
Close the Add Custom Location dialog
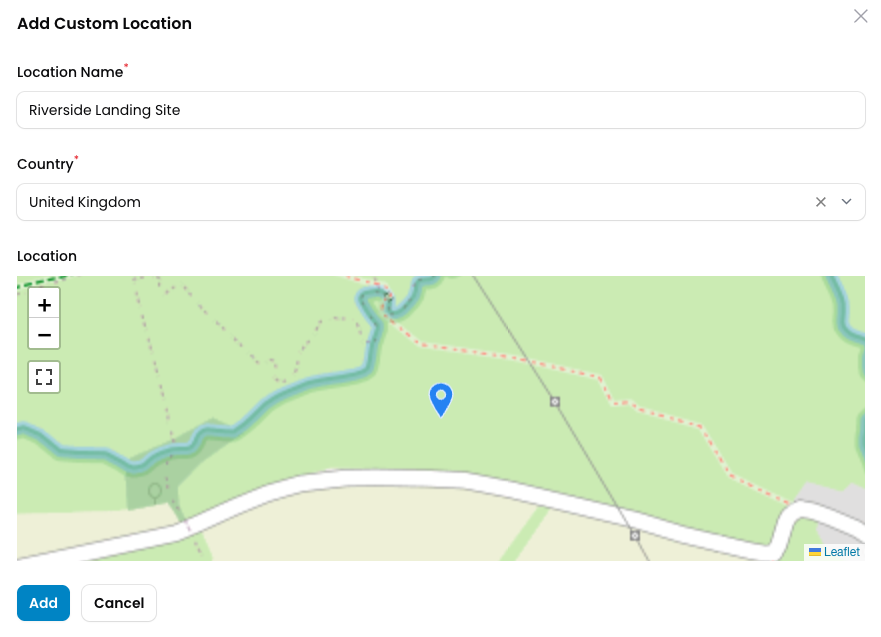coord(861,16)
